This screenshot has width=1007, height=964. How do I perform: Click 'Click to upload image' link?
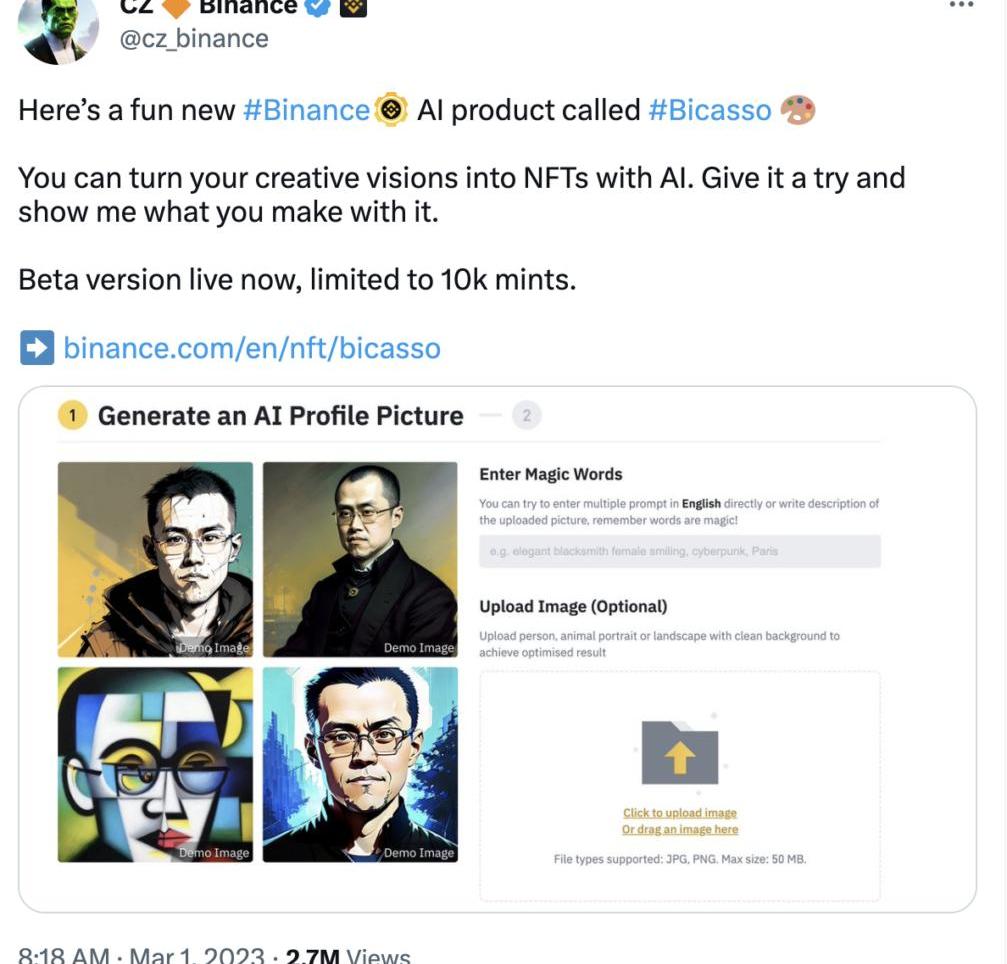coord(679,812)
